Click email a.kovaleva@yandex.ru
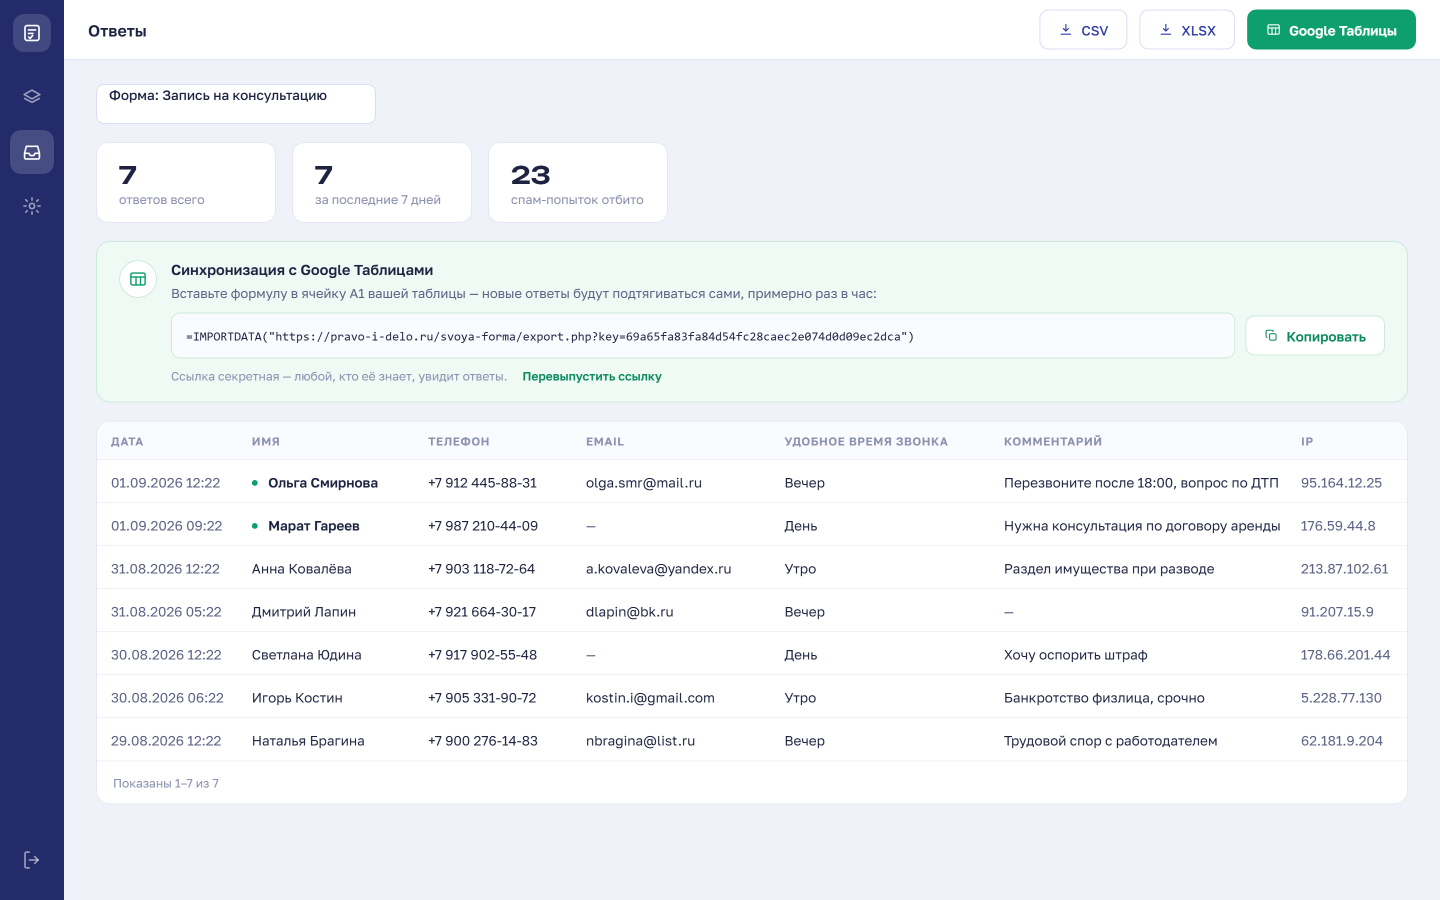This screenshot has width=1440, height=900. 659,569
